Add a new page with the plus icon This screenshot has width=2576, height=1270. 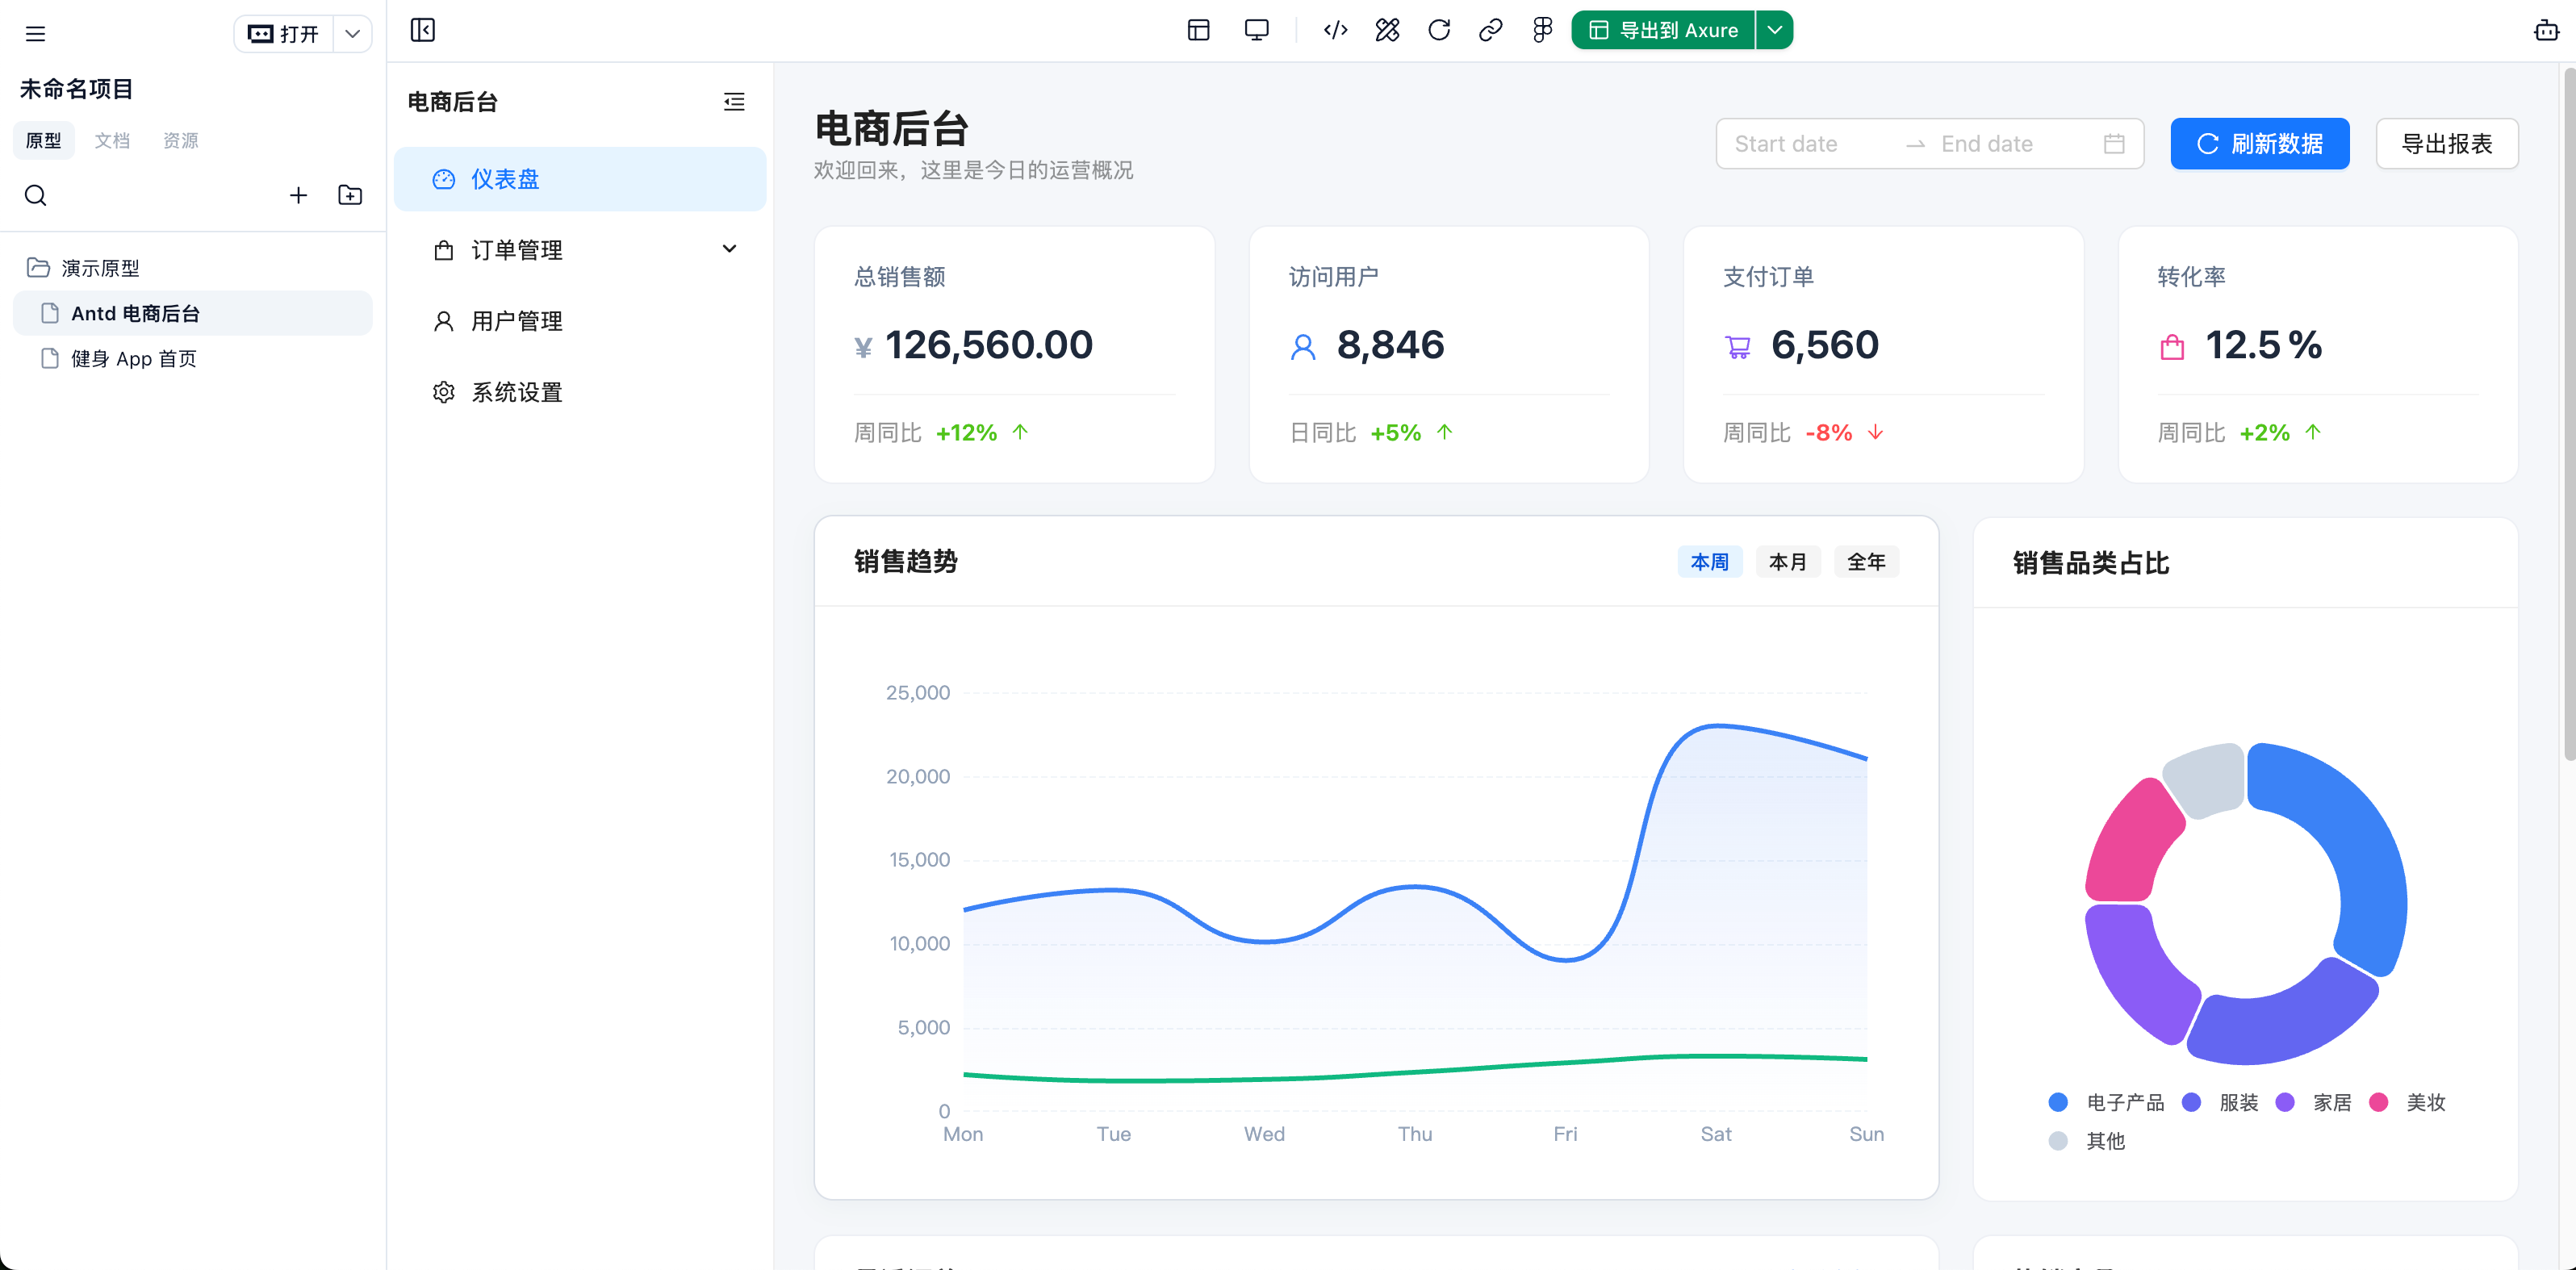[298, 195]
